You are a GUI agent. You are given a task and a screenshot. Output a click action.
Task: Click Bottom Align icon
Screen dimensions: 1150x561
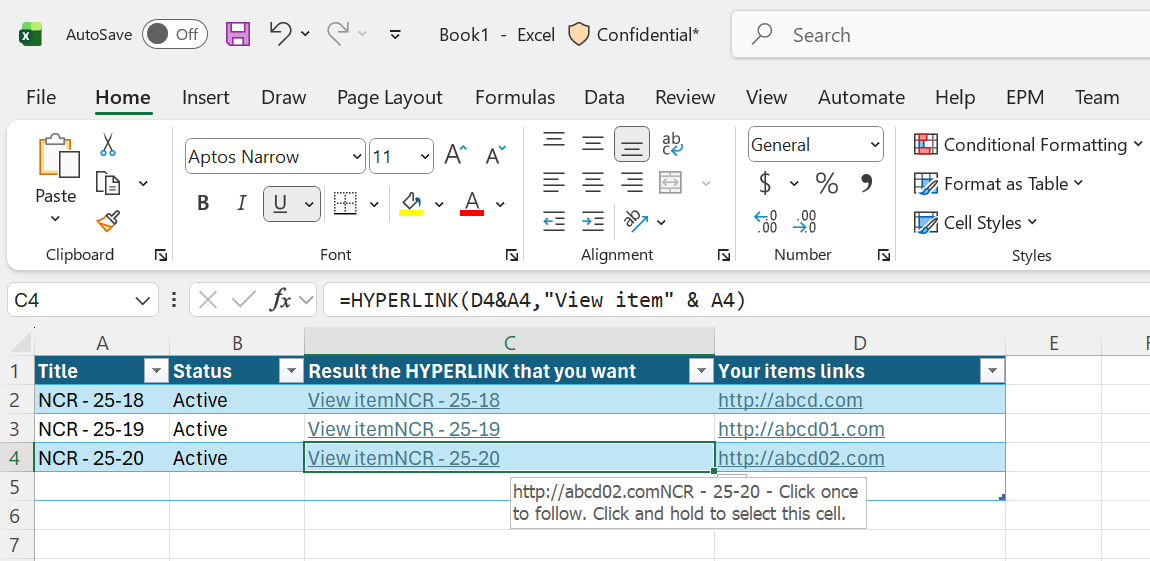(x=631, y=144)
